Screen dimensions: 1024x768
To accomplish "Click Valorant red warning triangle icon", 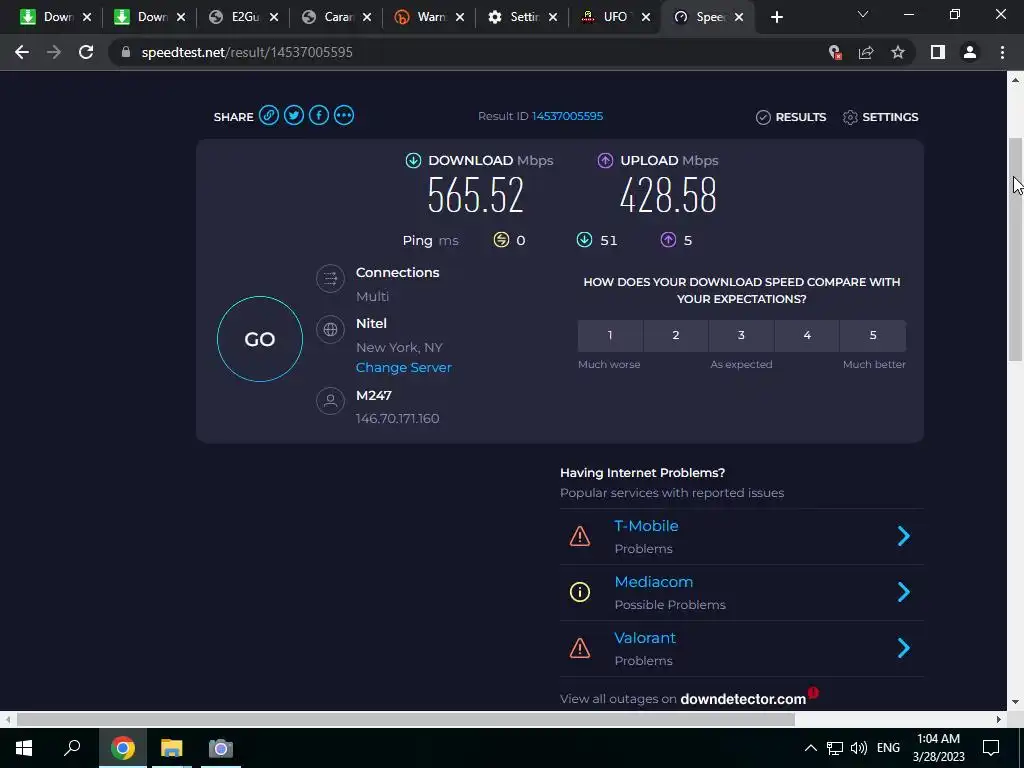I will (x=580, y=648).
